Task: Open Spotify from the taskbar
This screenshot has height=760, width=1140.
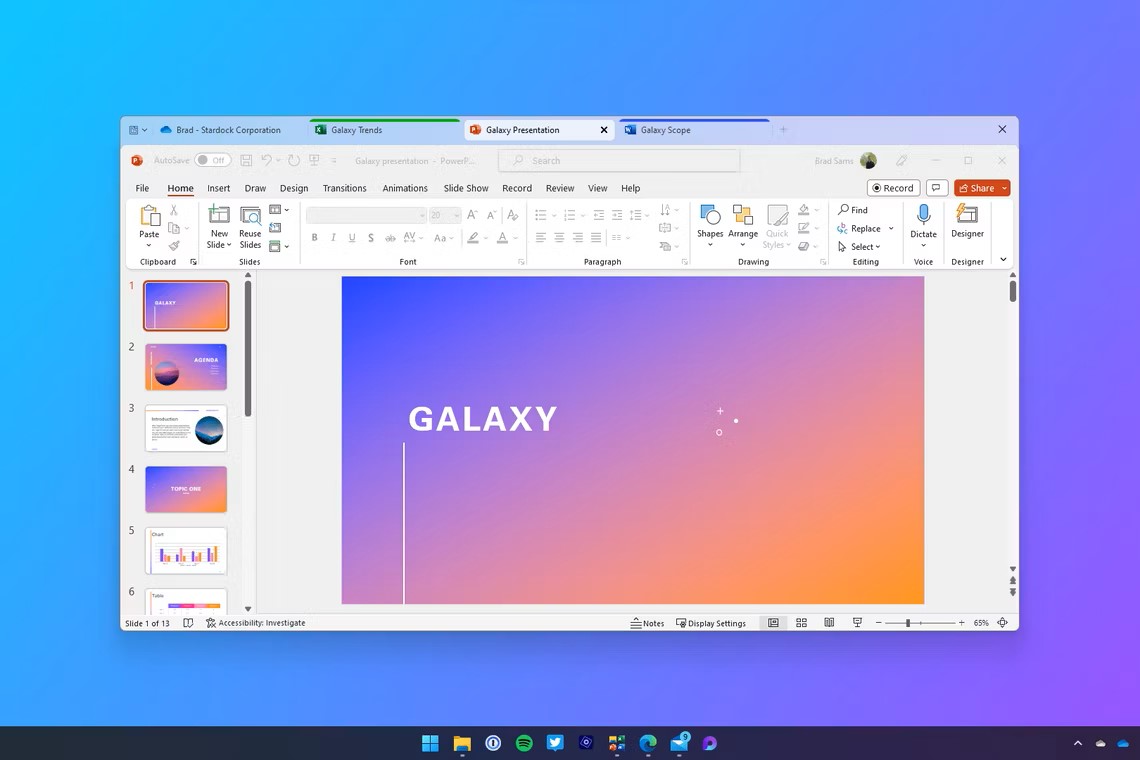Action: point(524,743)
